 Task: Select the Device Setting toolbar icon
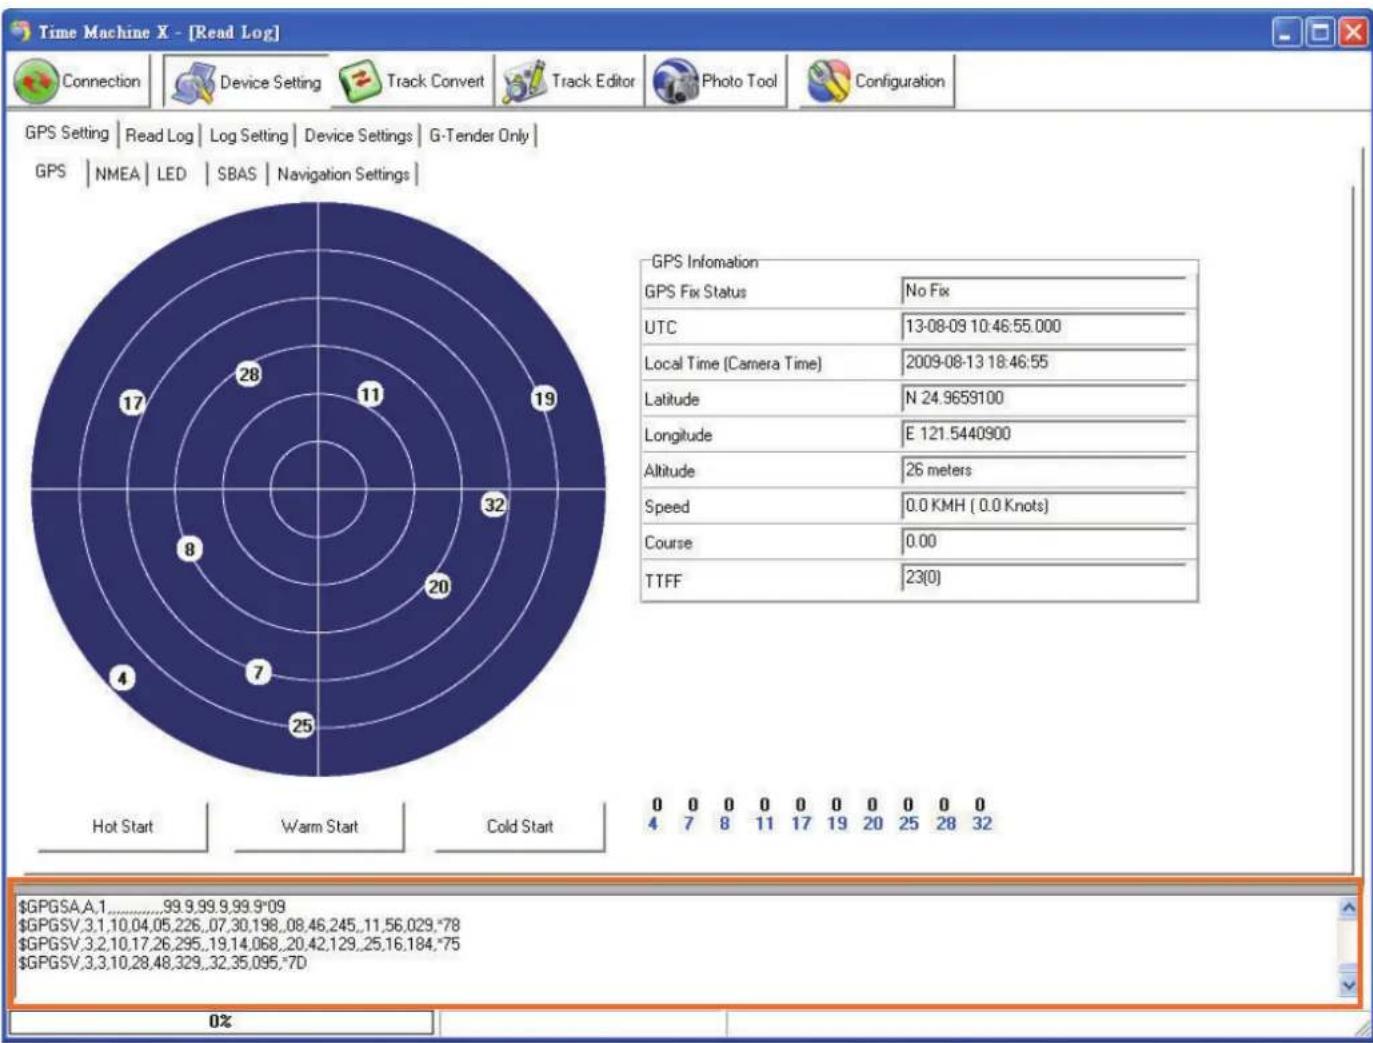coord(193,84)
